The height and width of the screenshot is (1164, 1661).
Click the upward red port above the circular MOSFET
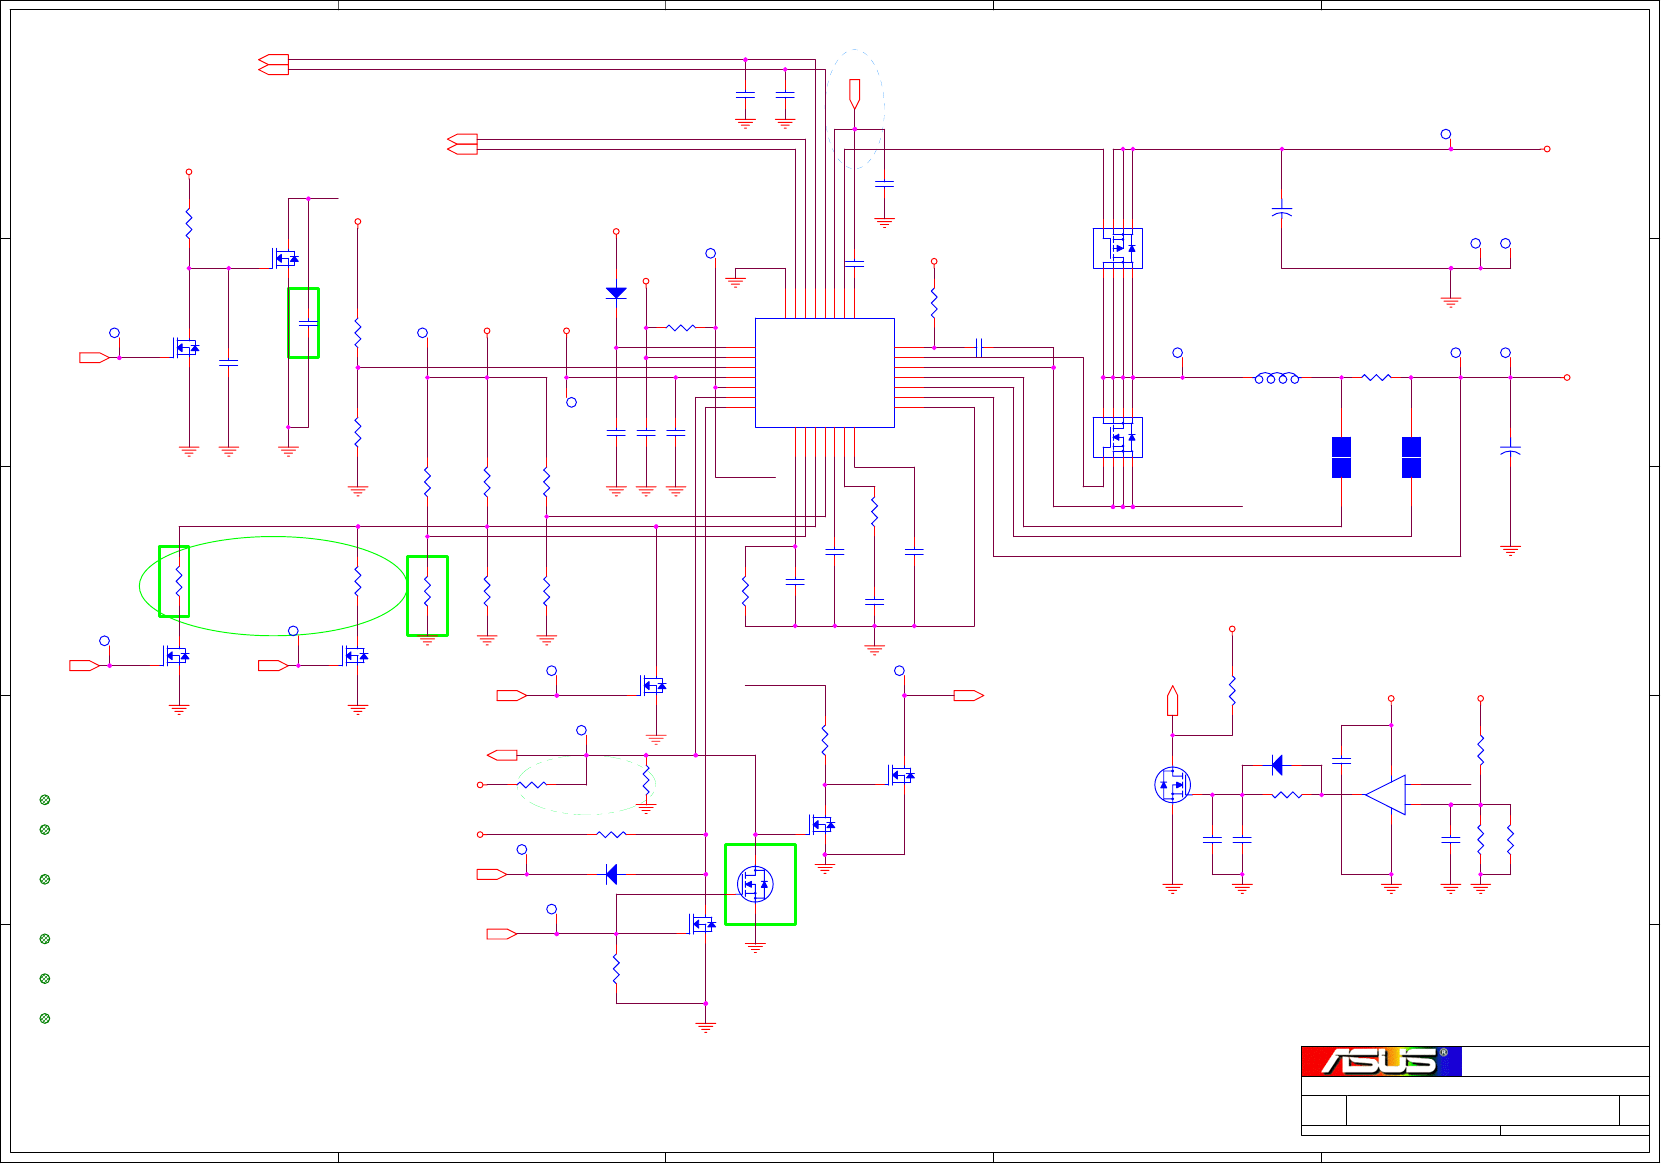1172,701
